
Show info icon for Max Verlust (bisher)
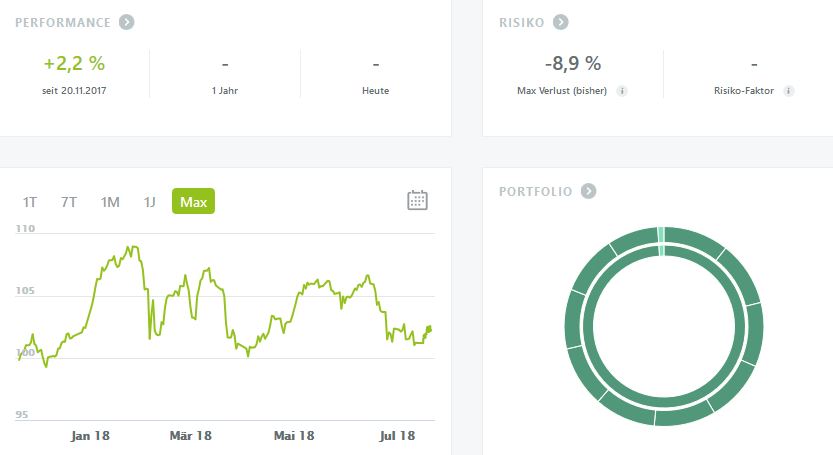pos(622,91)
